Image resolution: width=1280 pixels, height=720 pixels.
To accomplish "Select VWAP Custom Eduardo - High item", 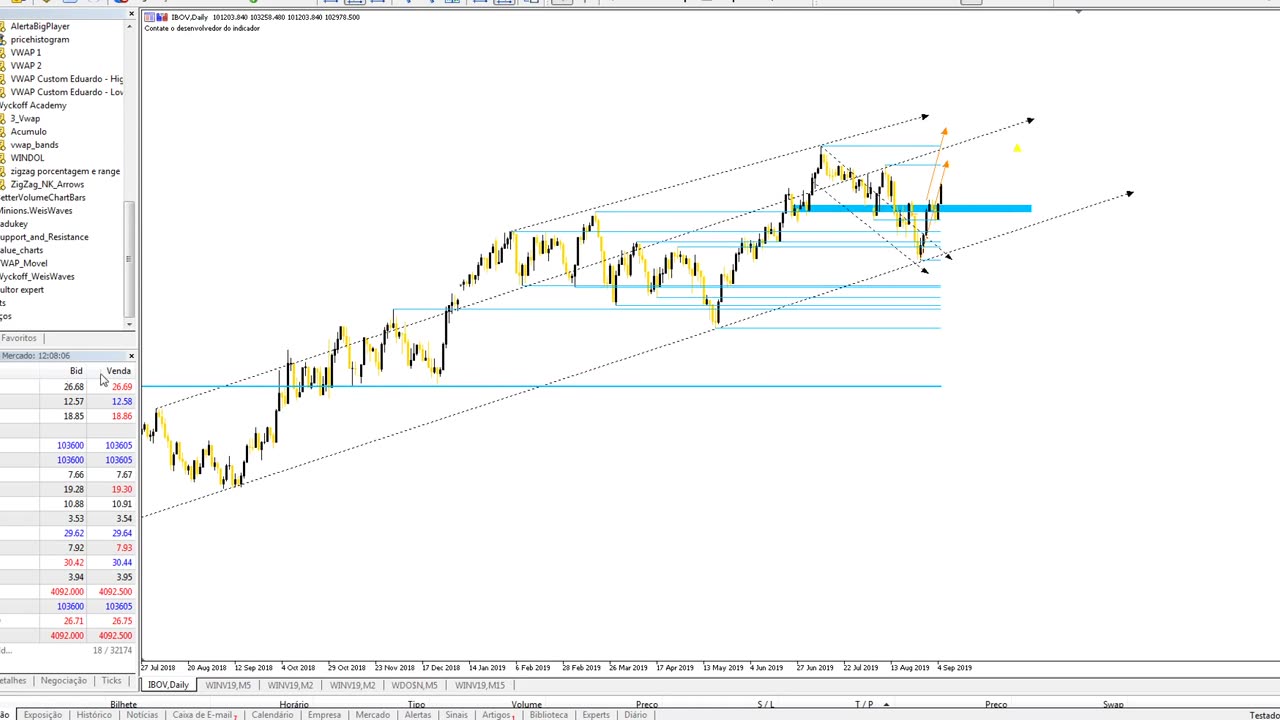I will coord(66,79).
